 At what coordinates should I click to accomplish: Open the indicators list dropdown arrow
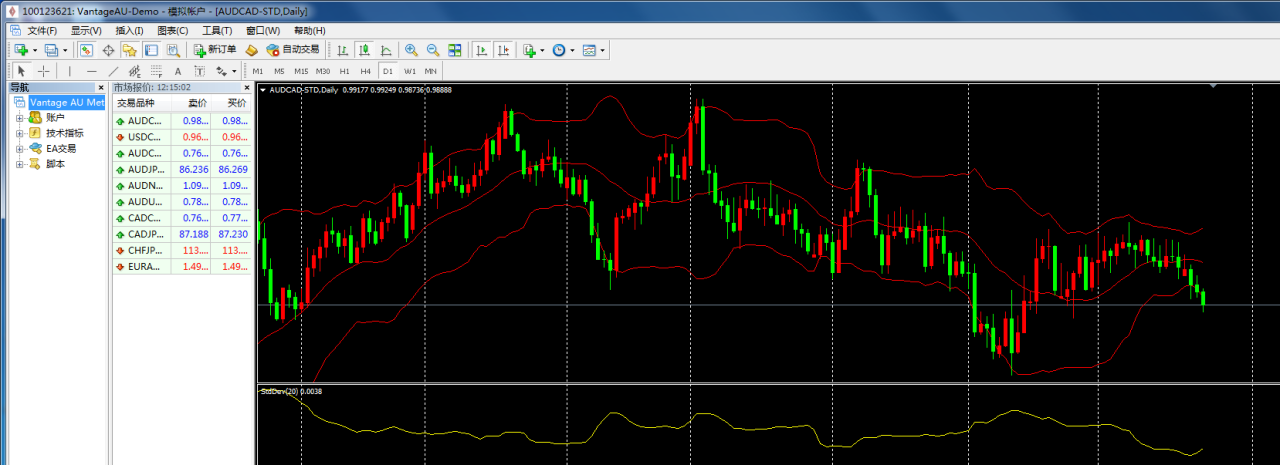tap(542, 50)
